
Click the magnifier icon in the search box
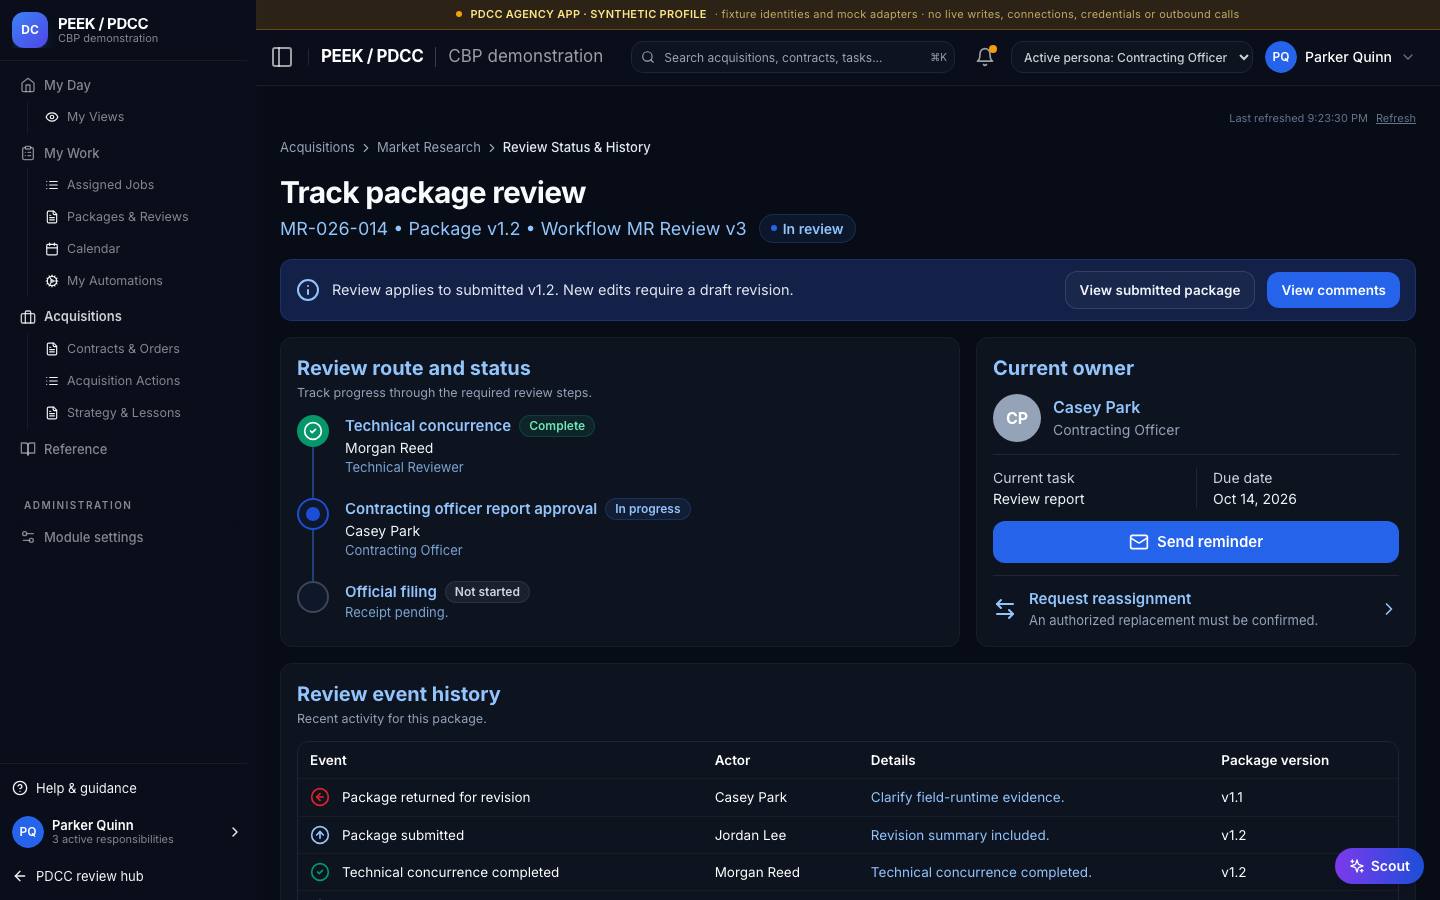point(648,58)
